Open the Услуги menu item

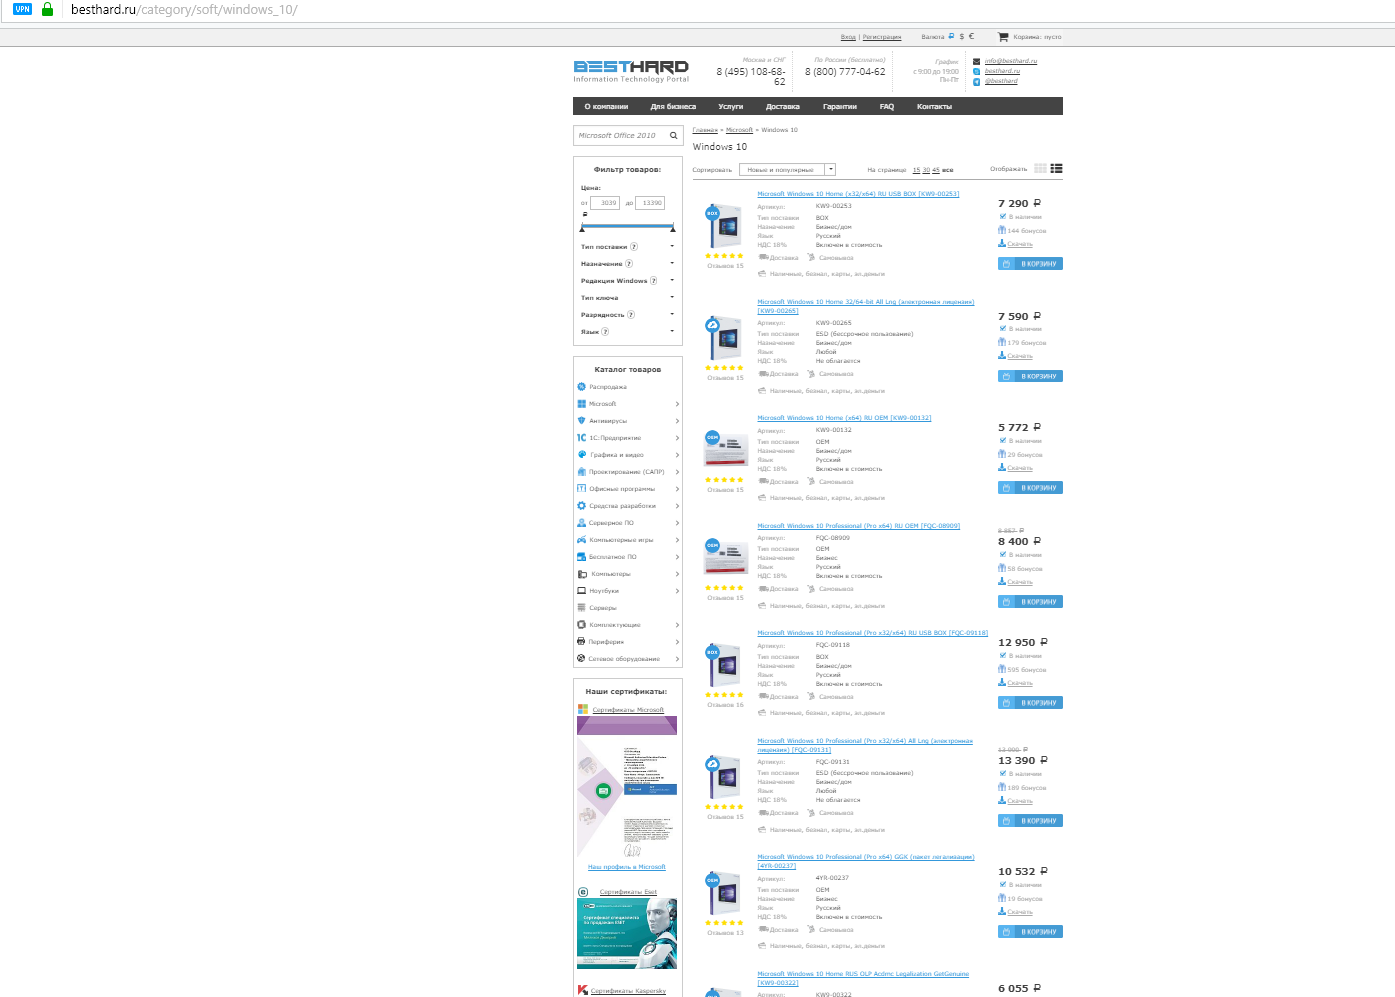(731, 107)
